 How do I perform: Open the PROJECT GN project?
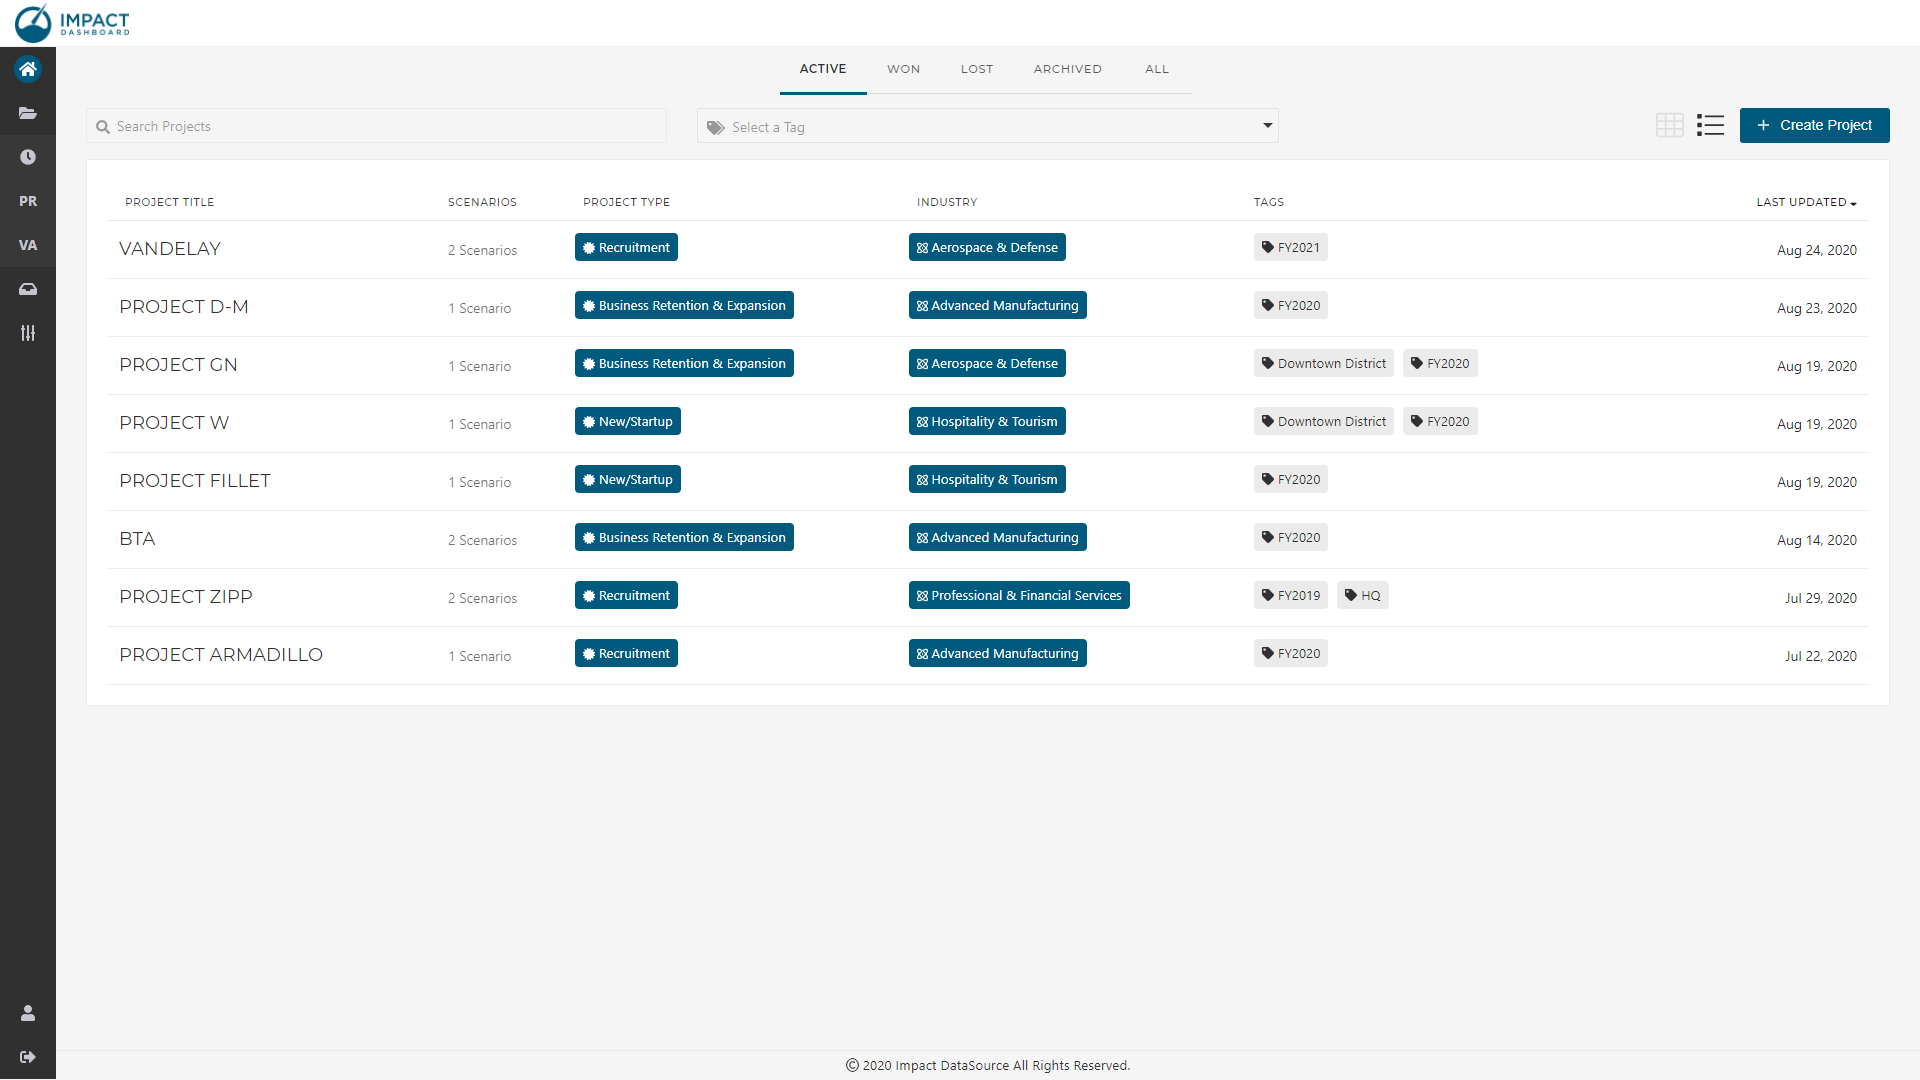point(178,365)
